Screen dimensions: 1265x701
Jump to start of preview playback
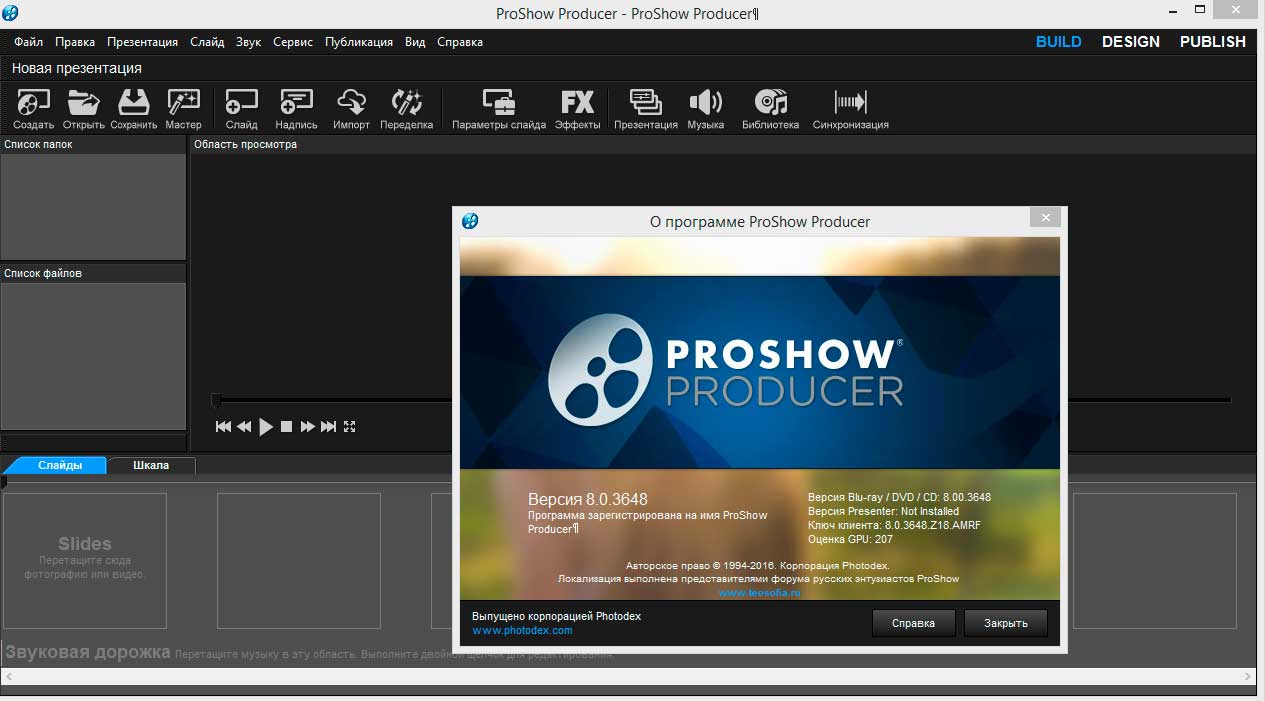click(x=223, y=427)
